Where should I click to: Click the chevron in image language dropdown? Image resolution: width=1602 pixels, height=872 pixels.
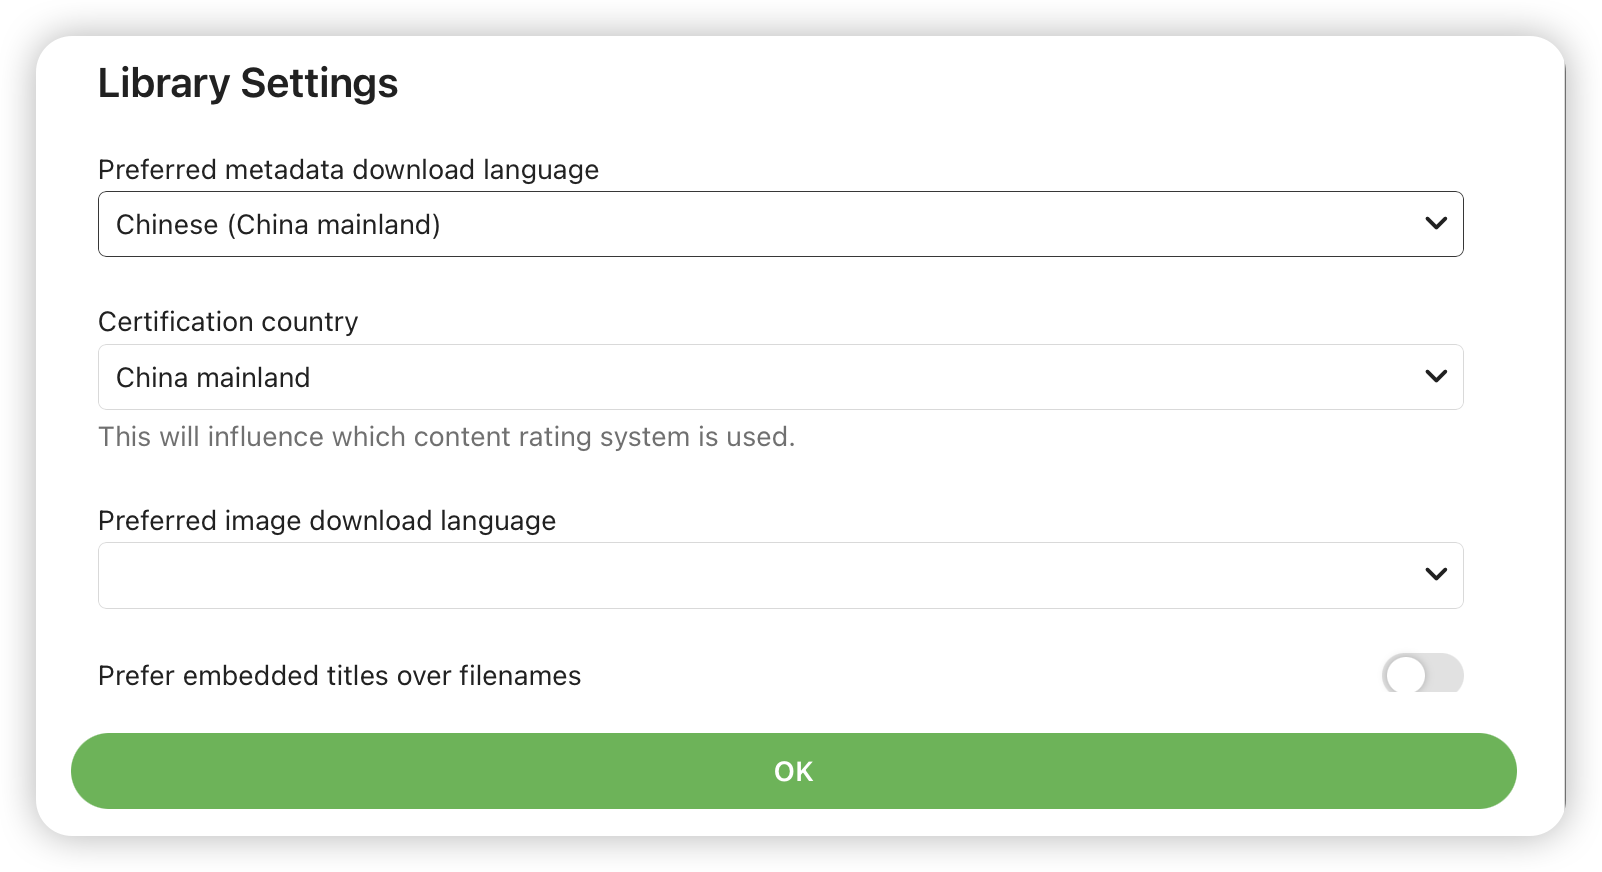(1436, 575)
